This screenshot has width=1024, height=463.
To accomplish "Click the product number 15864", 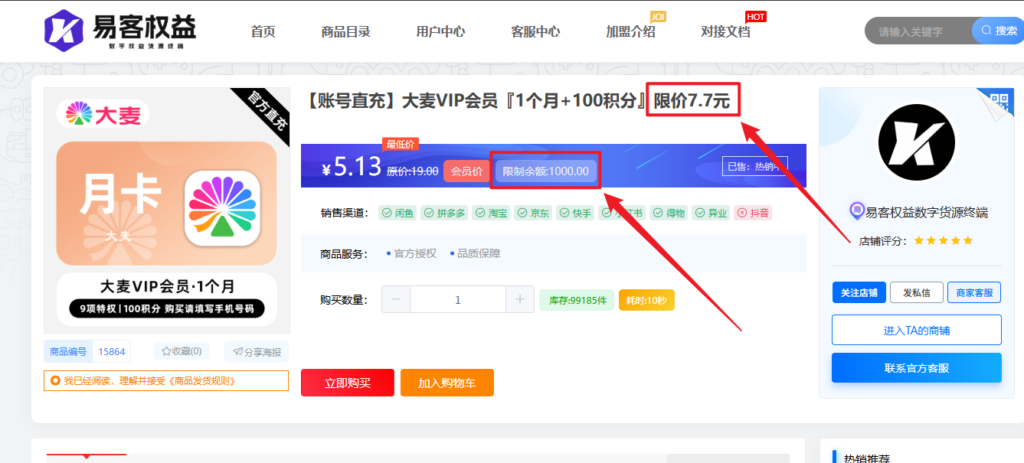I will tap(111, 351).
